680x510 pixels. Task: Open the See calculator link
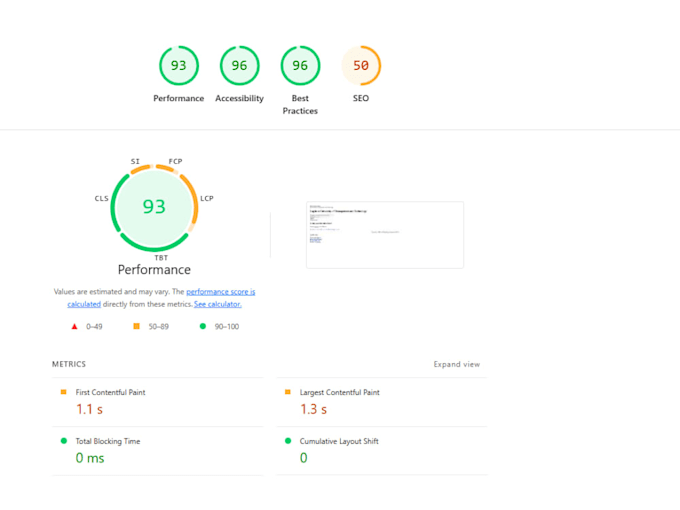[218, 304]
